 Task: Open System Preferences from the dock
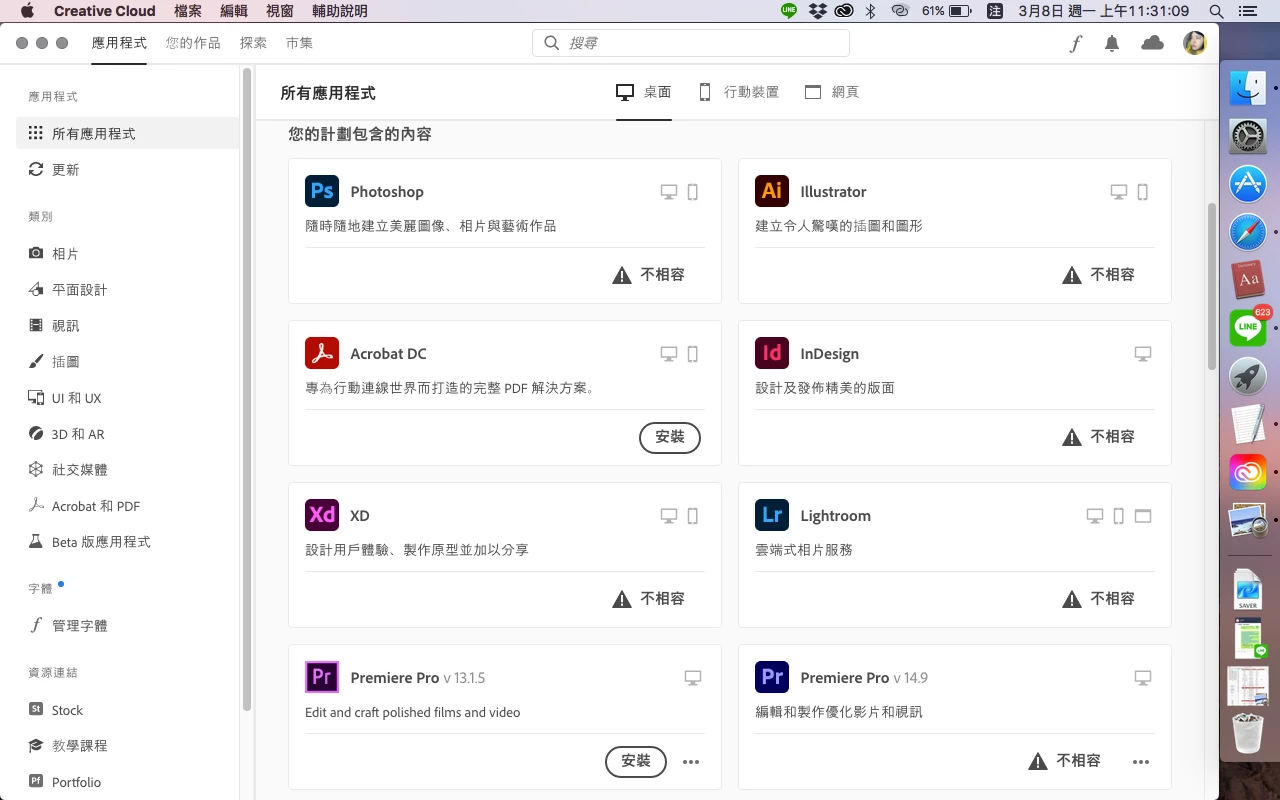1248,136
